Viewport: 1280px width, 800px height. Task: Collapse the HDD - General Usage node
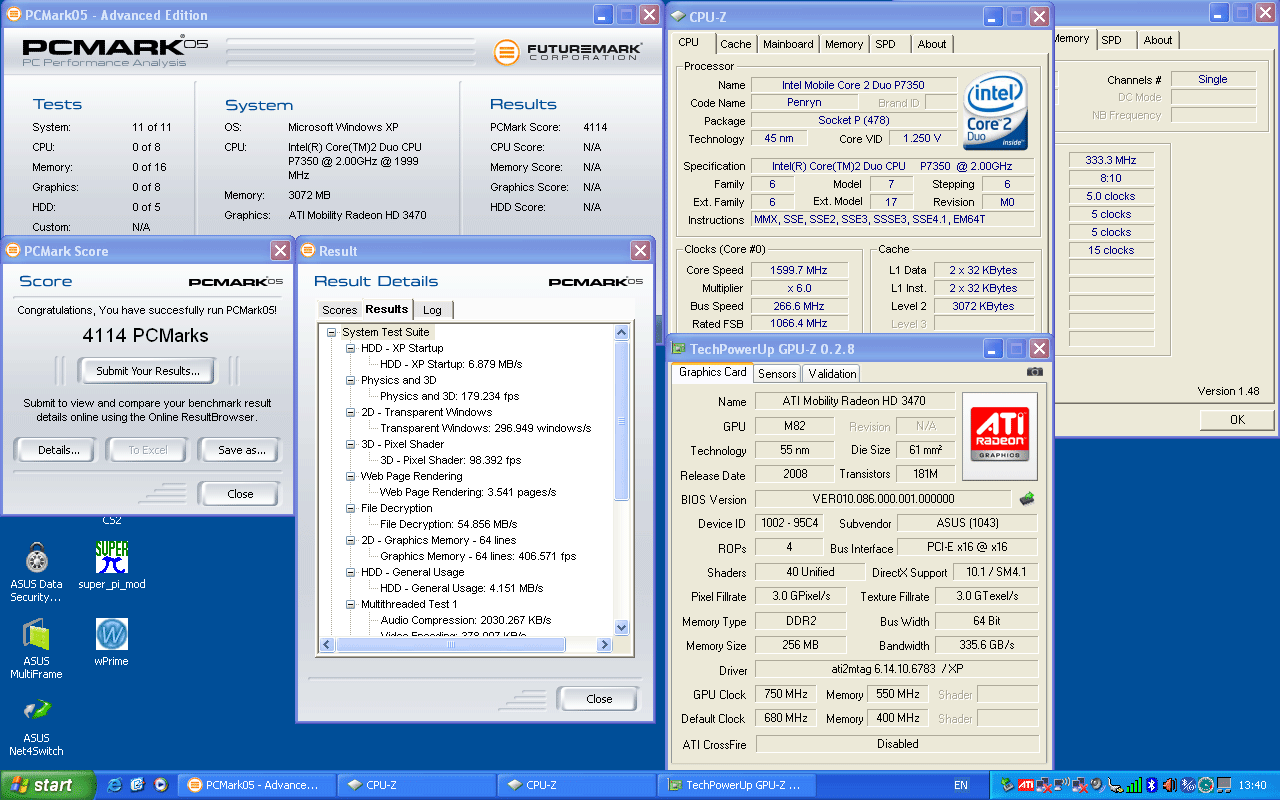(x=350, y=572)
